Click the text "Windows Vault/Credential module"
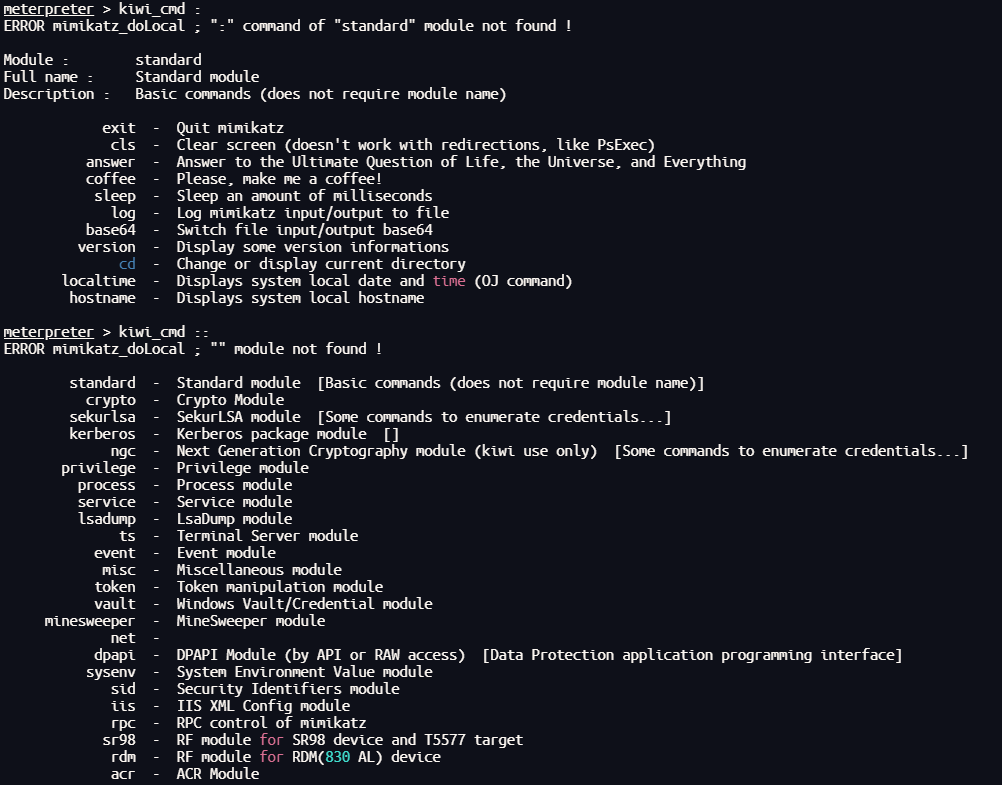The image size is (1002, 785). [304, 604]
